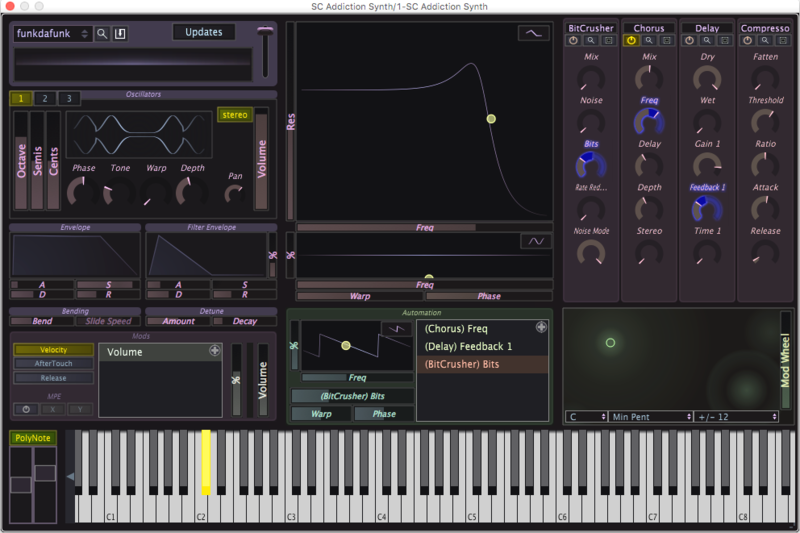Switch to oscillator tab 2

point(44,98)
